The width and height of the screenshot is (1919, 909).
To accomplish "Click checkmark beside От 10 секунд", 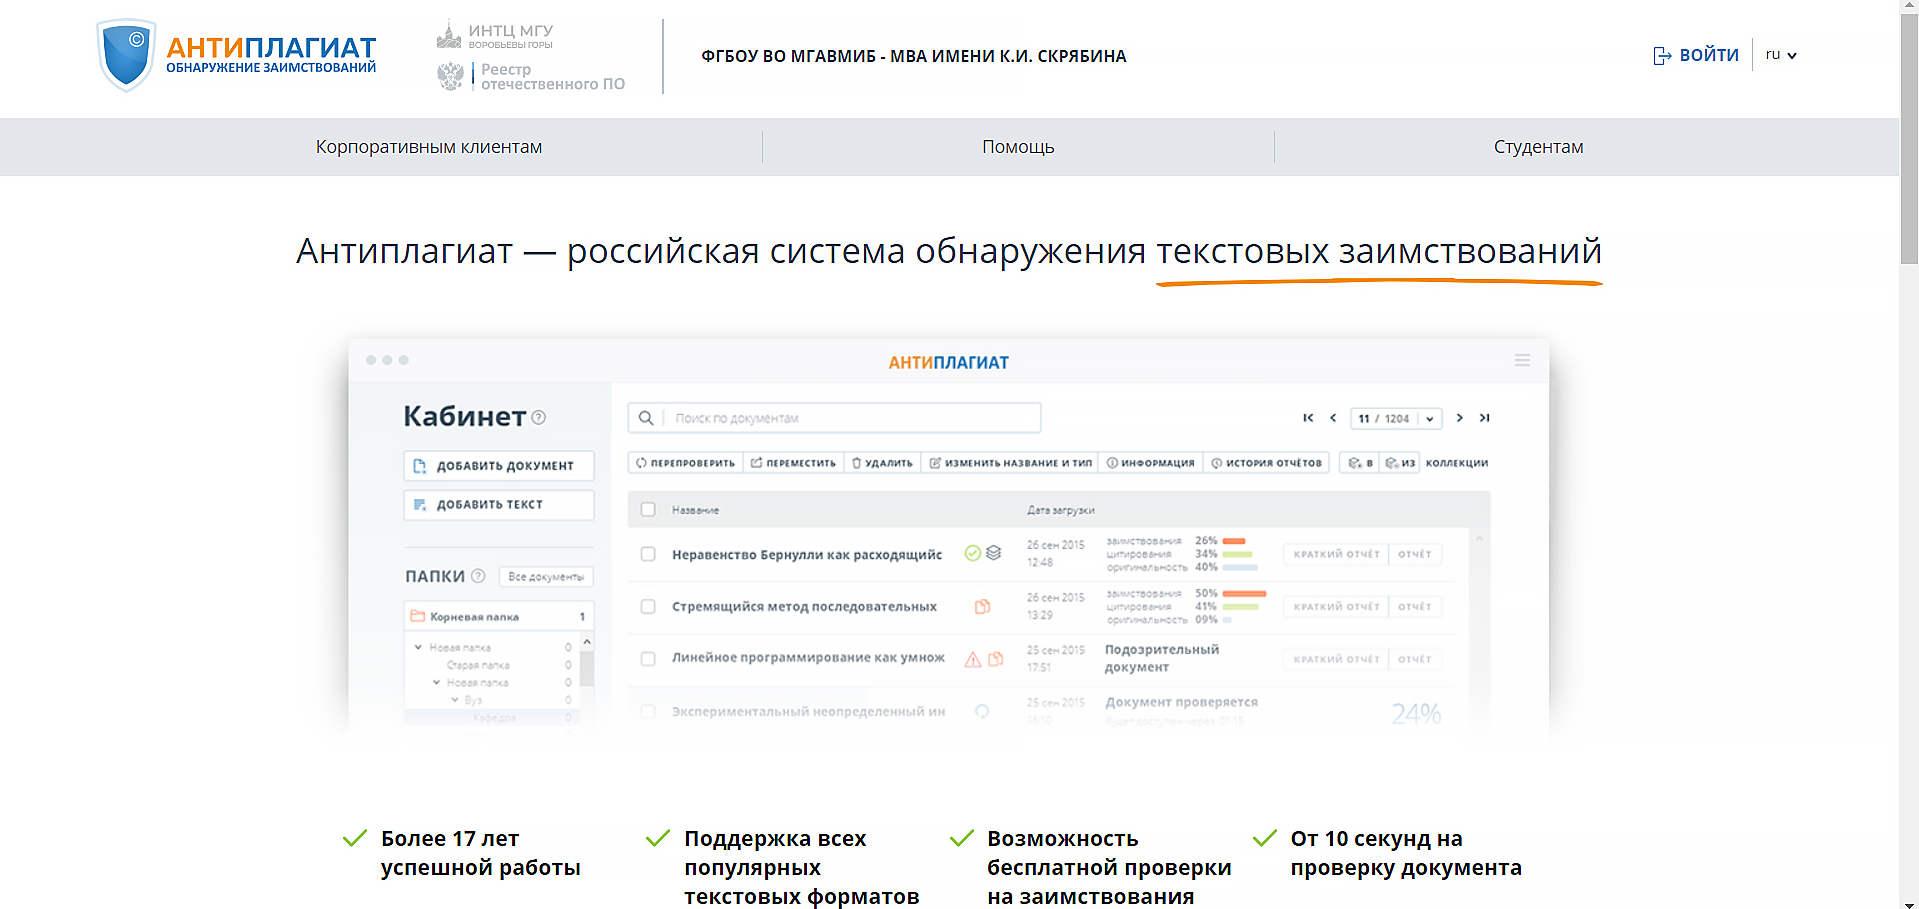I will [1264, 838].
